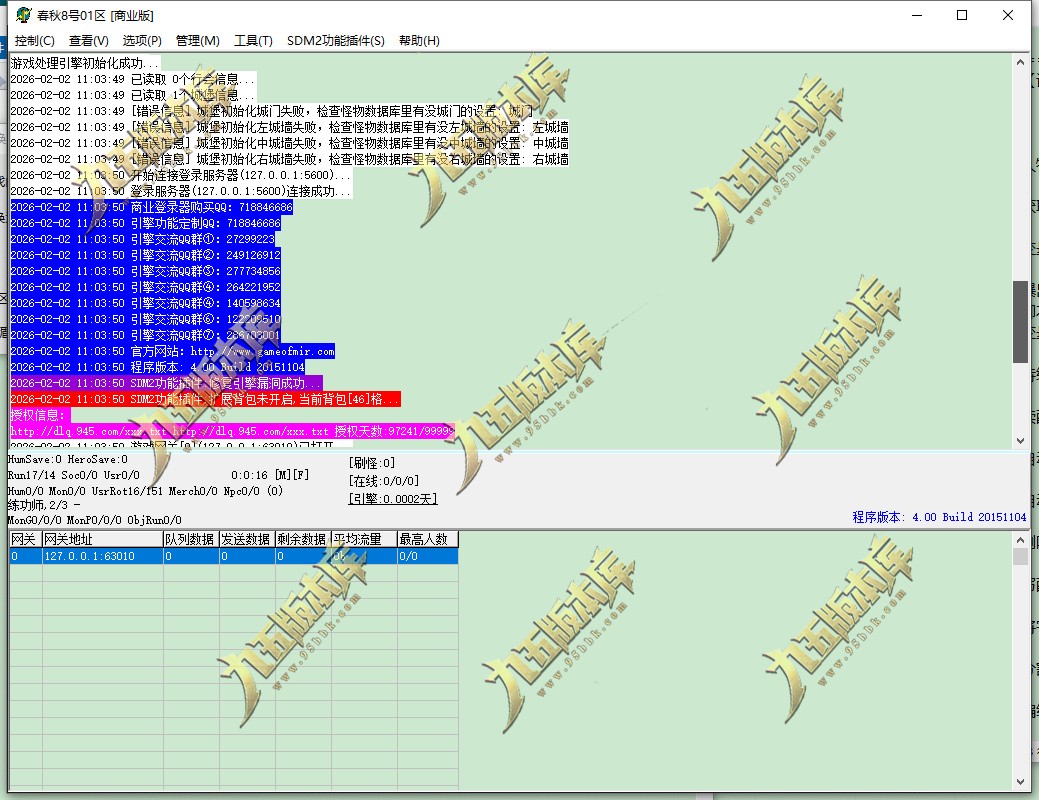Open the 查看(V) menu
Screen dimensions: 1039x800
point(88,40)
